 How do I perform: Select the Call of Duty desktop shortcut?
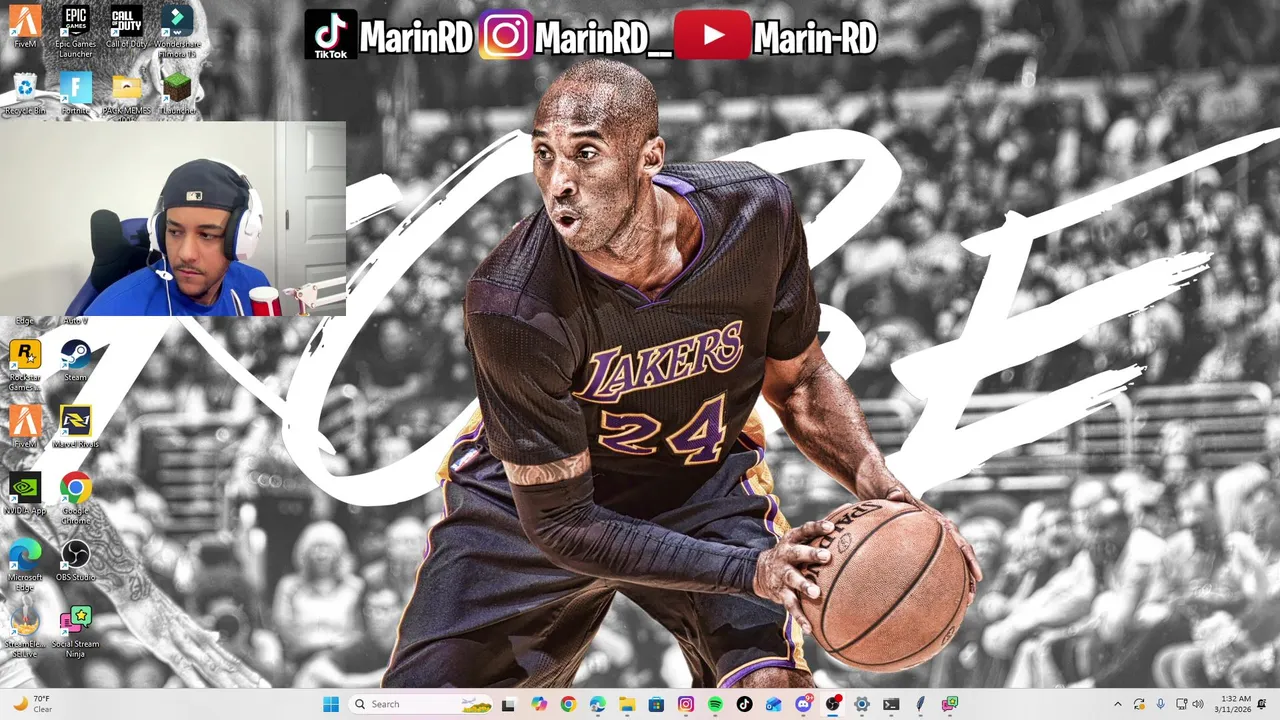coord(126,26)
